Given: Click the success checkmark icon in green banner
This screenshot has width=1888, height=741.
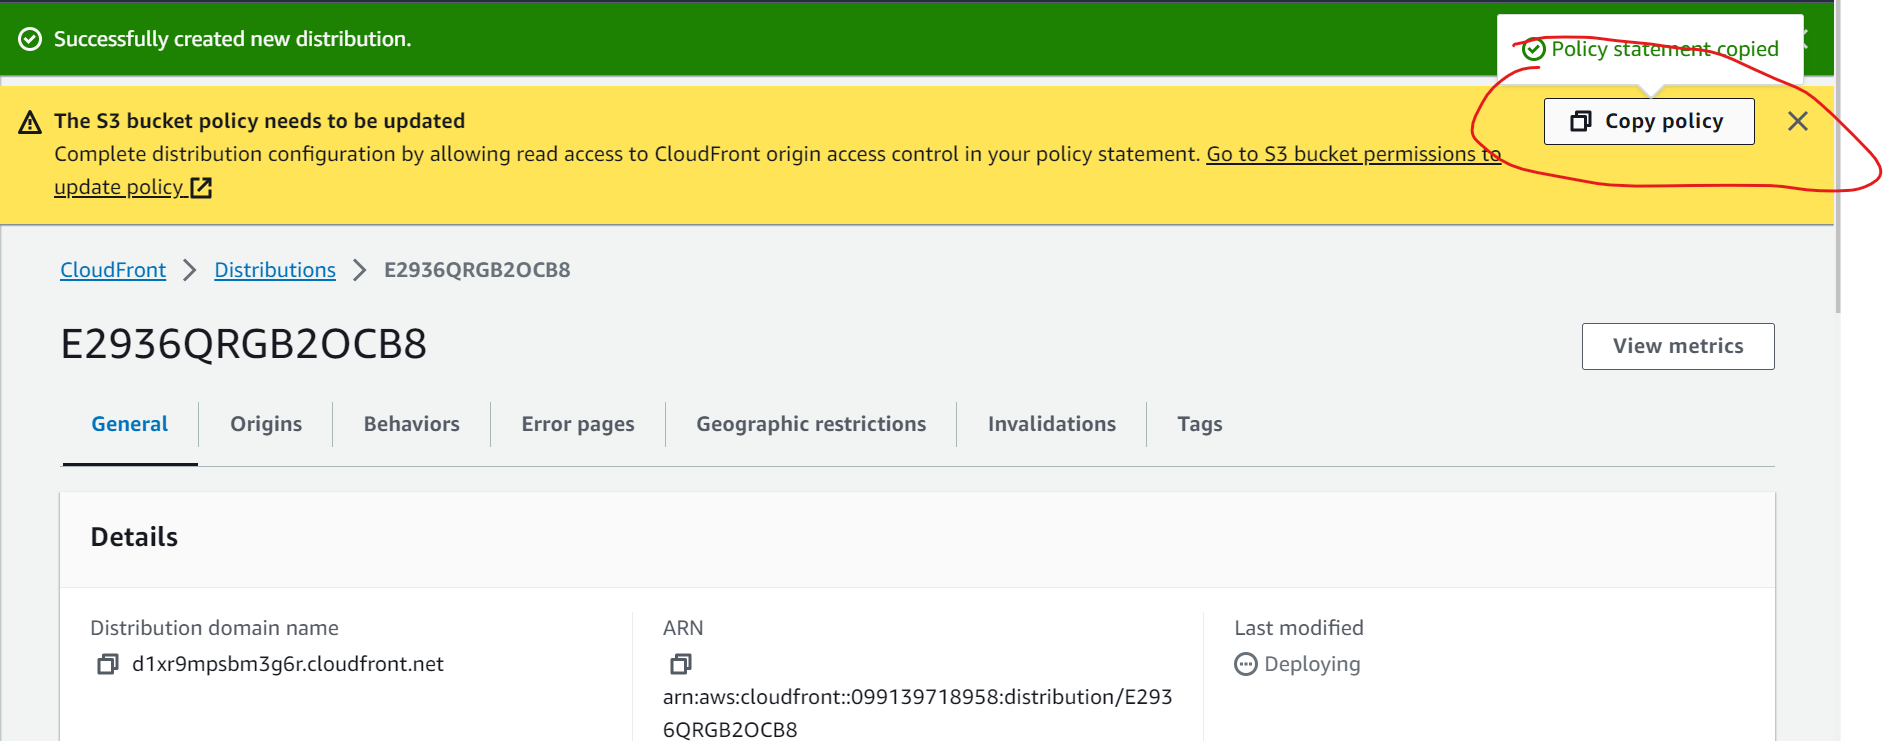Looking at the screenshot, I should click(31, 39).
